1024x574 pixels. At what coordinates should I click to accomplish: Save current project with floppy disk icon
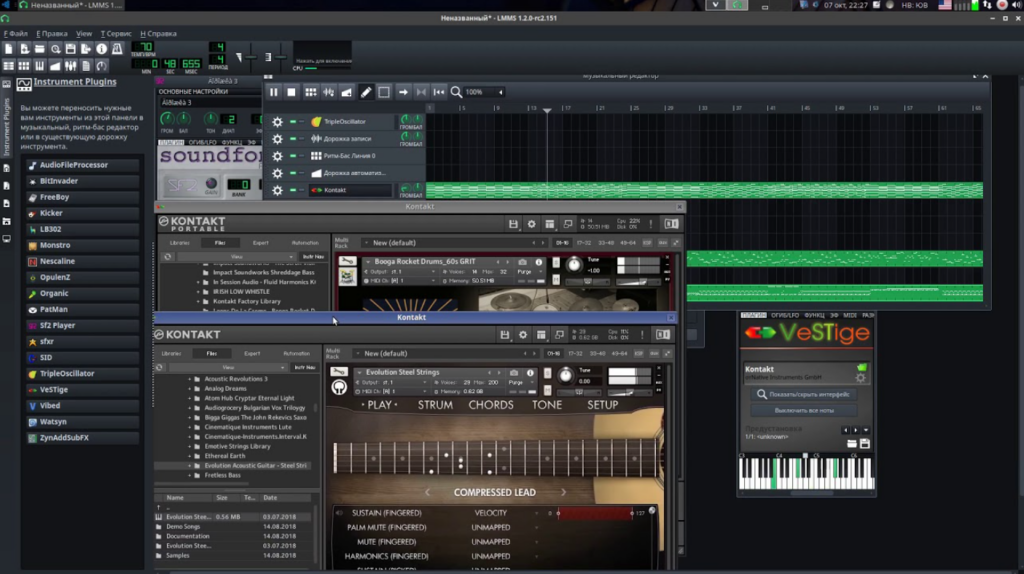coord(71,49)
